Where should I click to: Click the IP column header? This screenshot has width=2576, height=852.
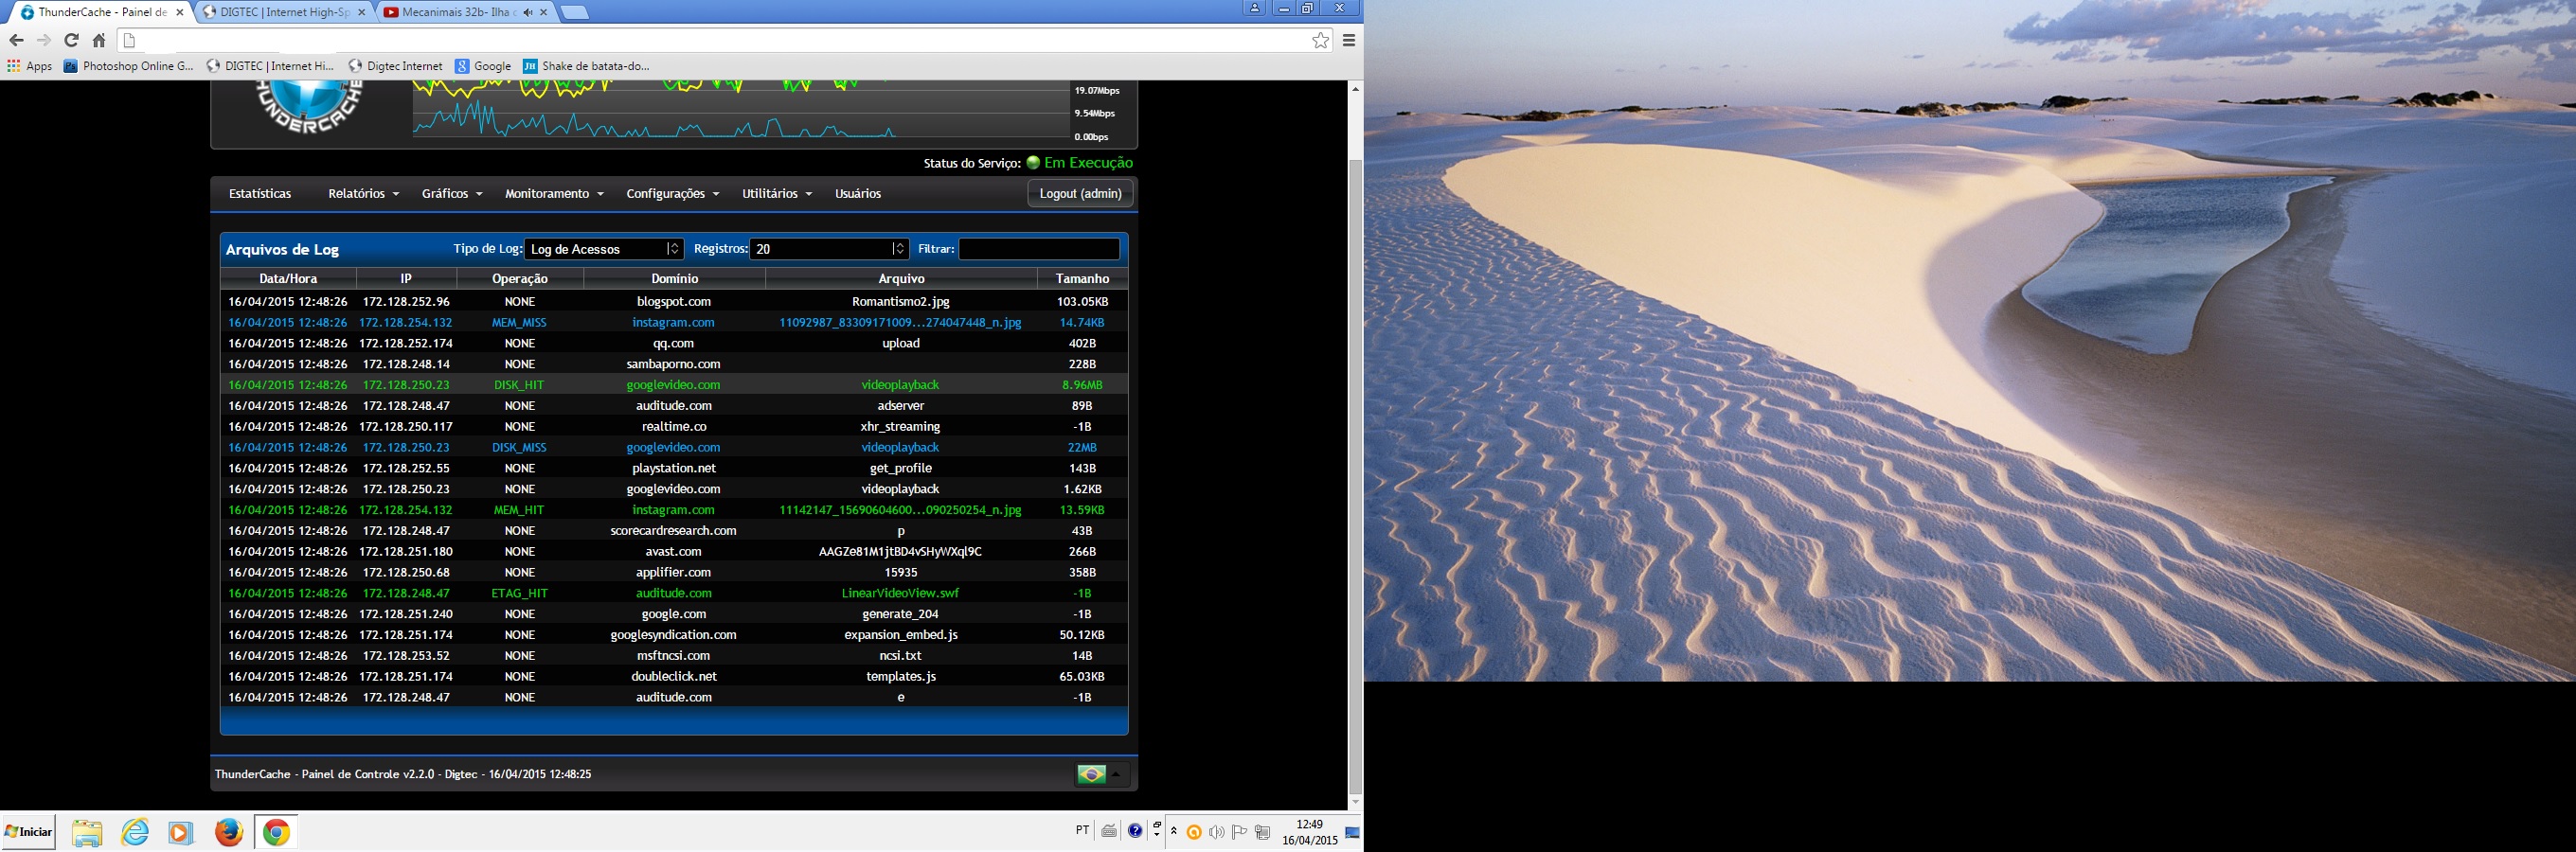[406, 279]
